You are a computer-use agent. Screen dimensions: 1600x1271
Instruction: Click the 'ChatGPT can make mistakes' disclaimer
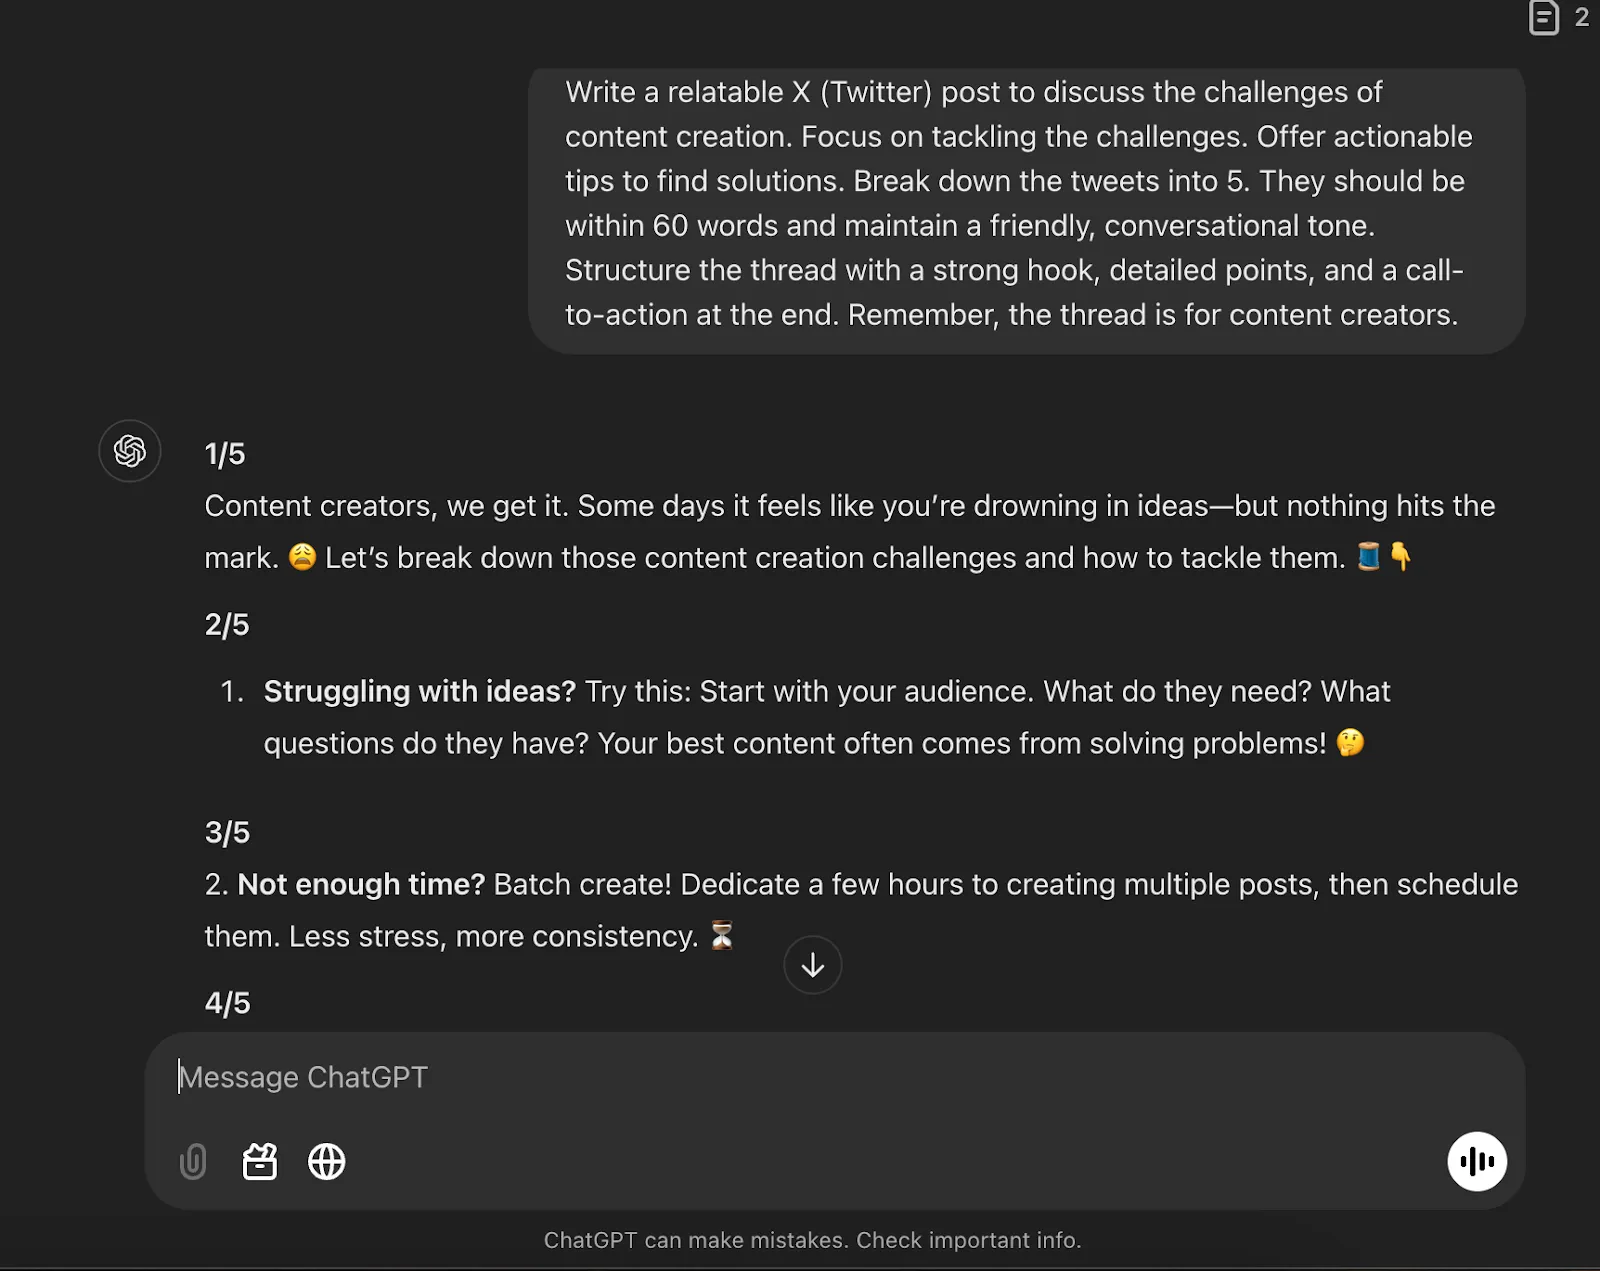[812, 1240]
